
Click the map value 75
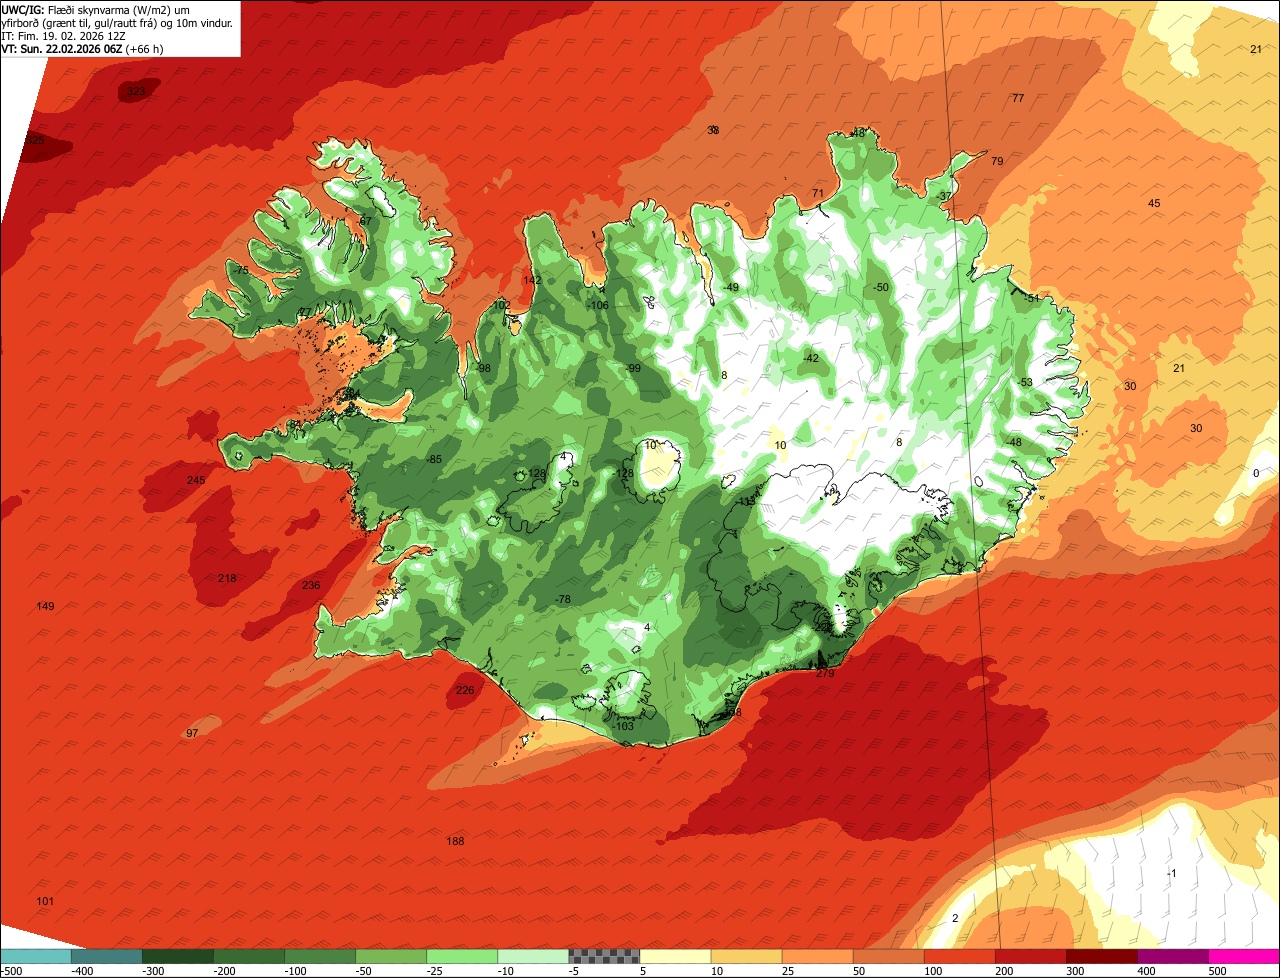[x=241, y=270]
